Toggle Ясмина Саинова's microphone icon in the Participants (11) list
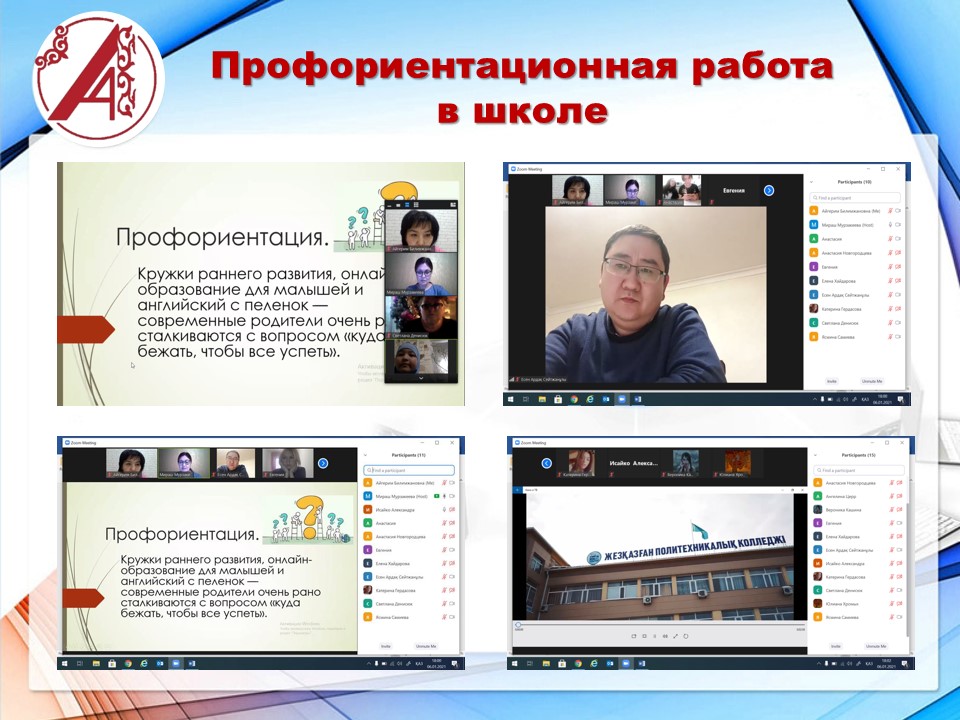The image size is (960, 720). coord(444,617)
